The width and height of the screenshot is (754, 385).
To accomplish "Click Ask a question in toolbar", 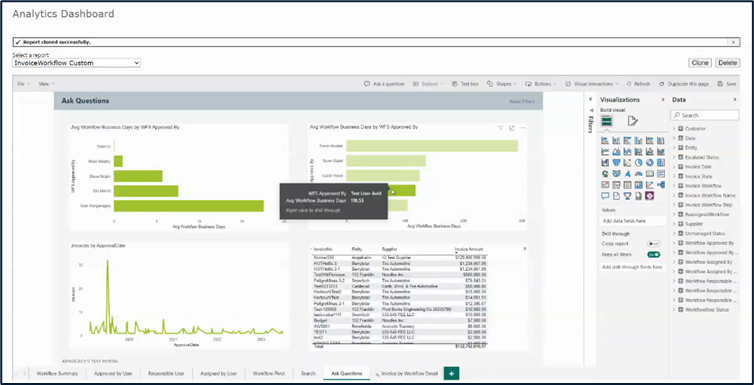I will pos(384,84).
